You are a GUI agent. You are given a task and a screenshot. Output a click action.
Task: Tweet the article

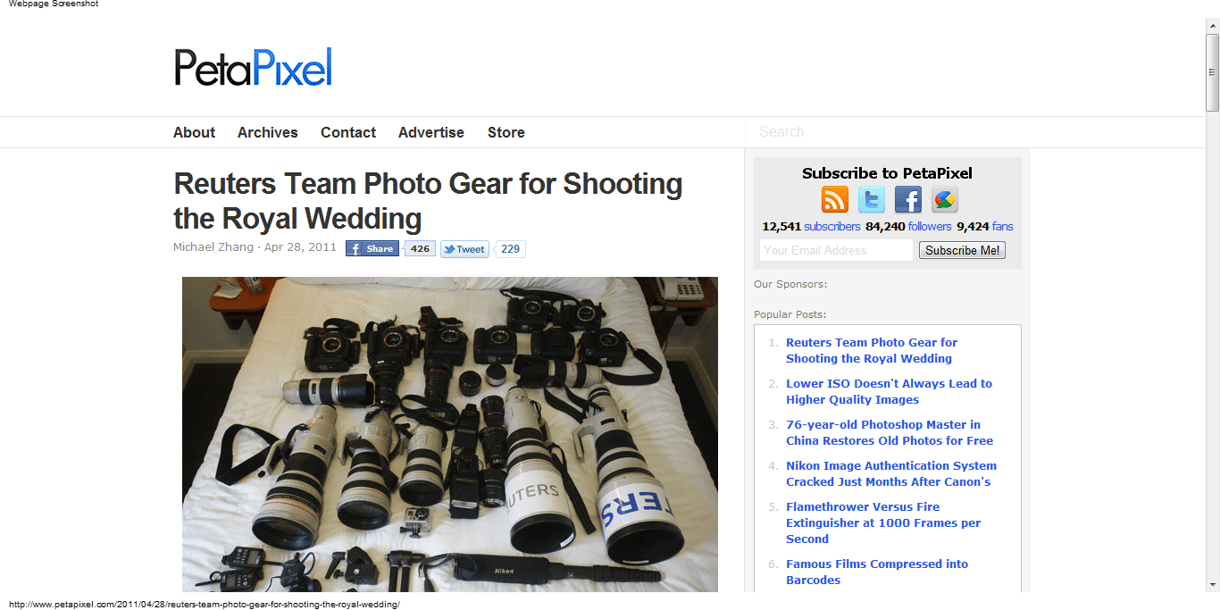[x=465, y=249]
